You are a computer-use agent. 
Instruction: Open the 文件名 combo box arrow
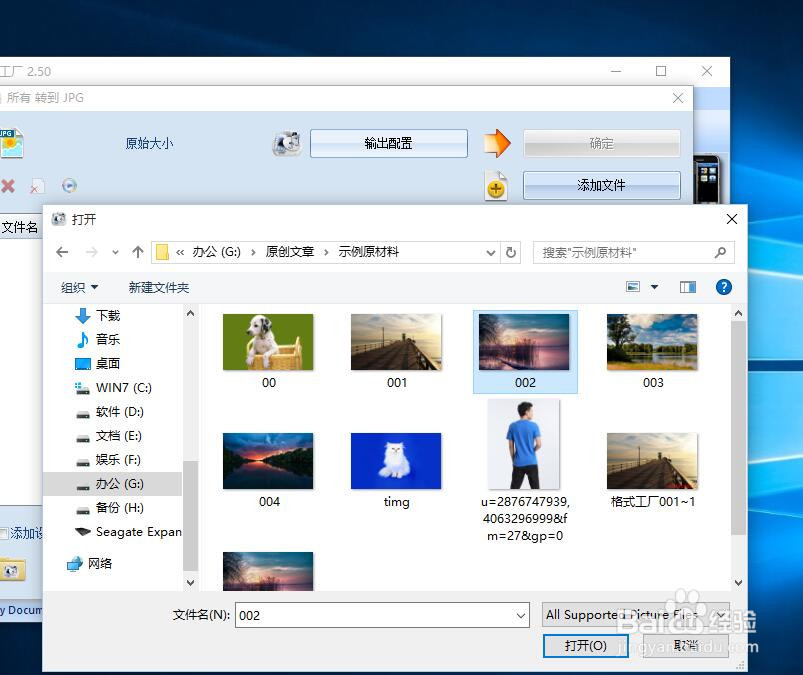click(521, 615)
